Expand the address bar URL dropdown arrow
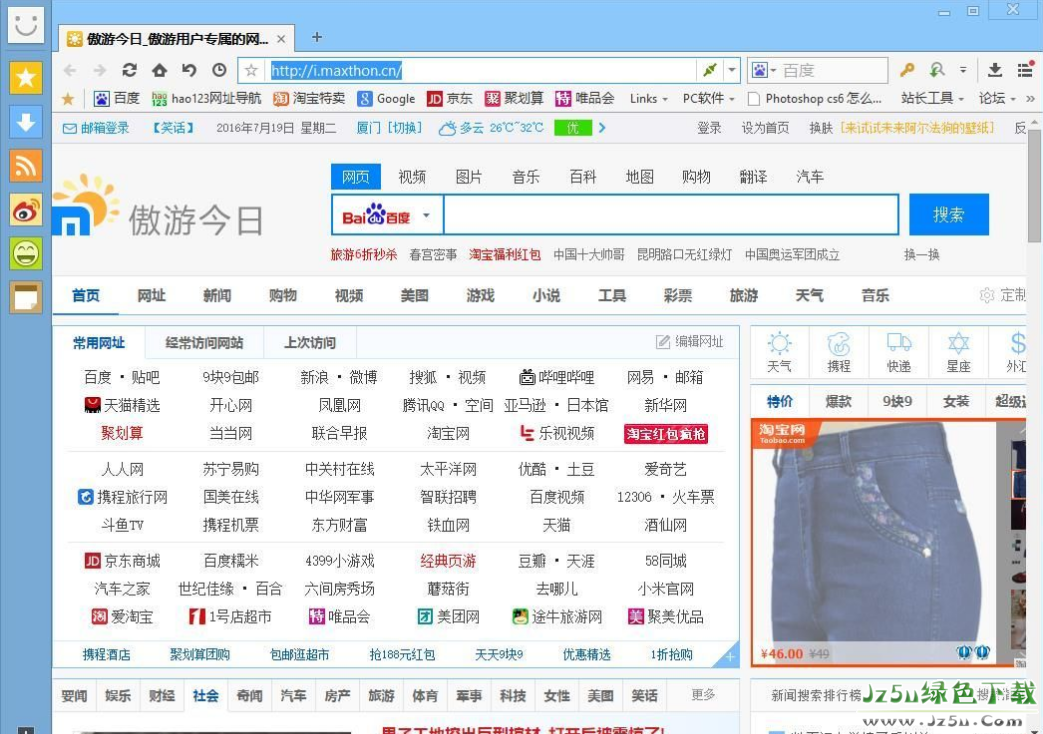The image size is (1043, 734). (x=732, y=70)
